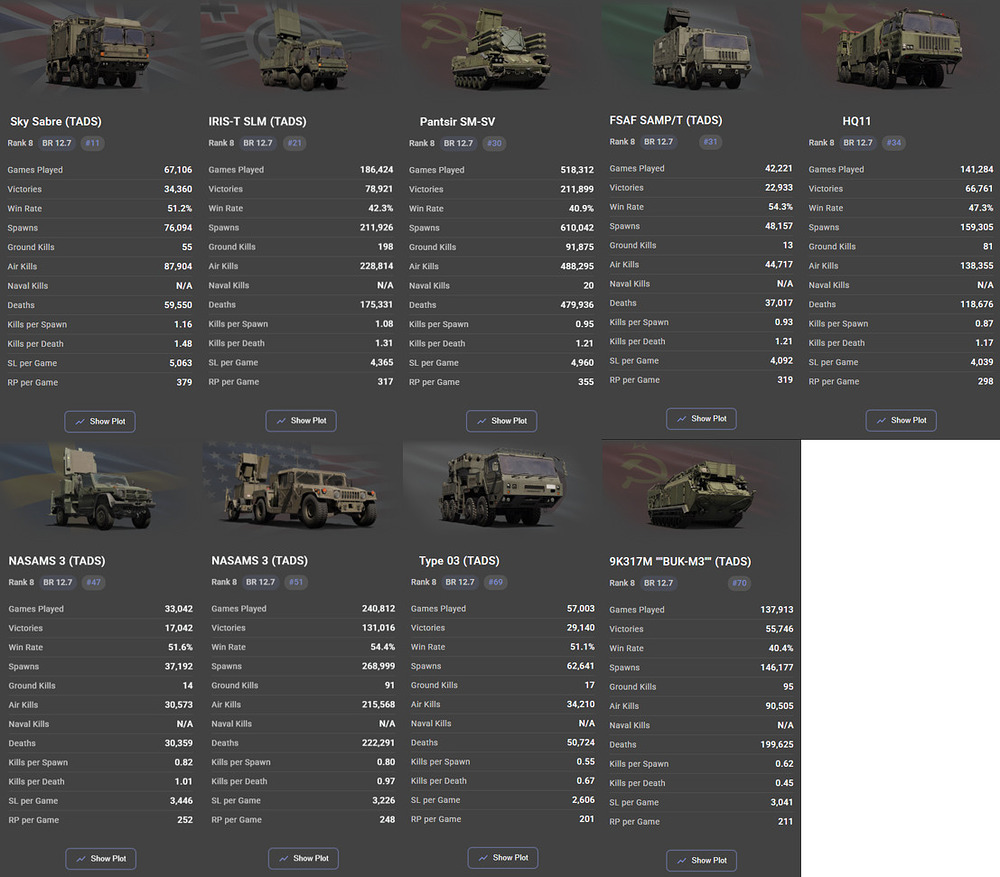Click the #21 ranking badge on IRIS-T SLM
Screen dimensions: 1000x877
pos(294,143)
